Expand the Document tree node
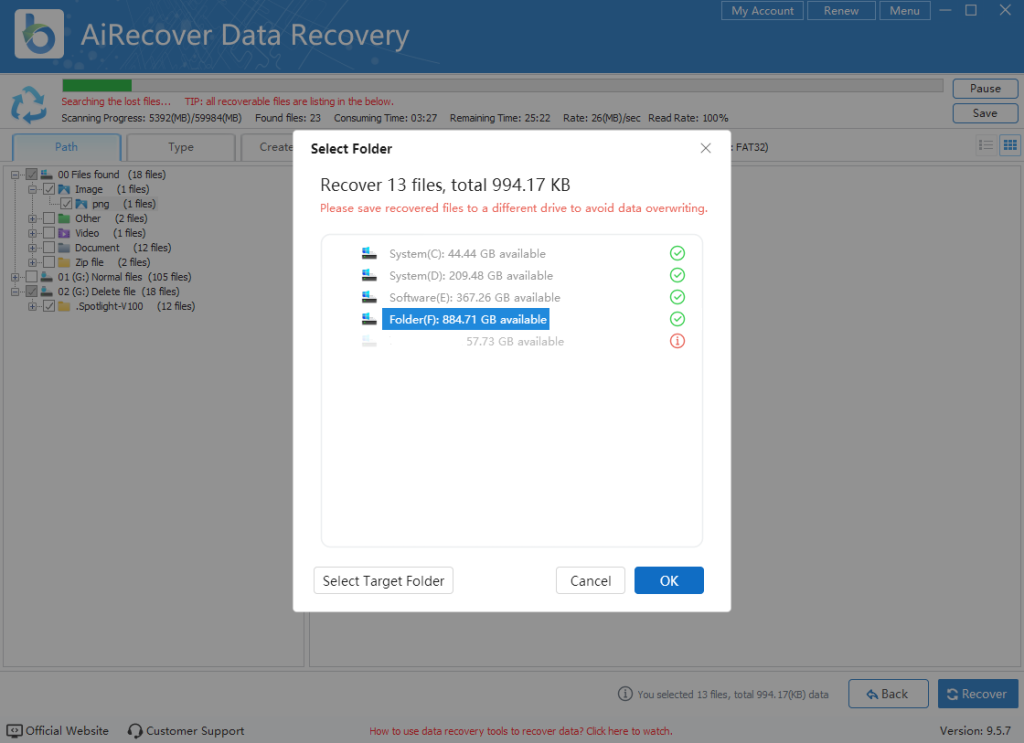Image resolution: width=1024 pixels, height=743 pixels. pos(32,248)
